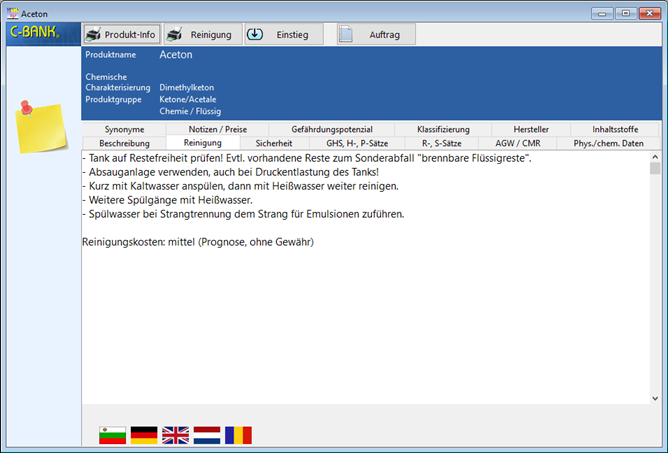The width and height of the screenshot is (668, 453).
Task: Click the Einstieg button
Action: click(x=284, y=34)
